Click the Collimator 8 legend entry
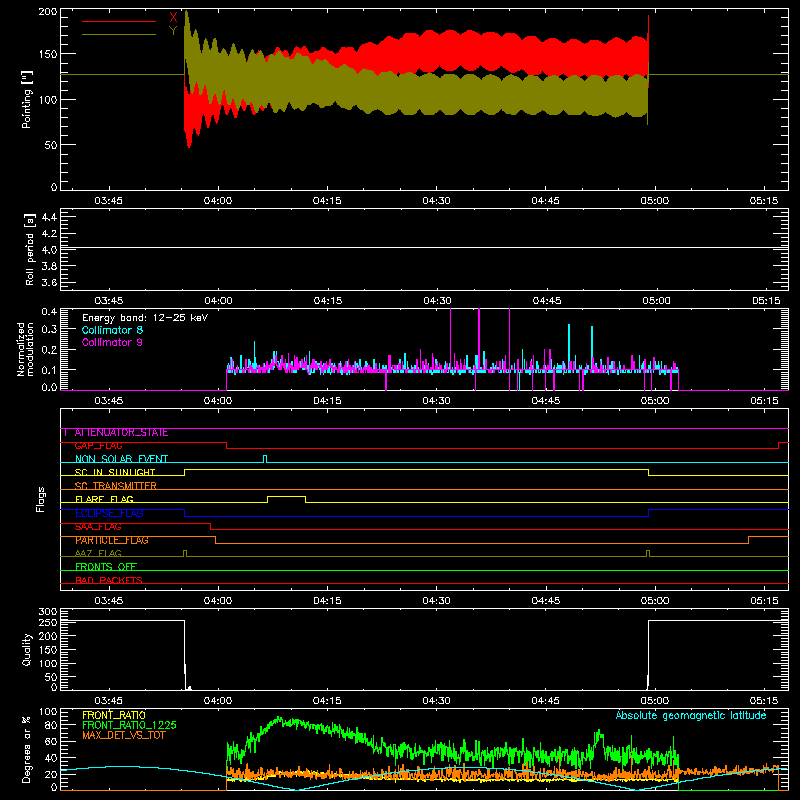The image size is (800, 800). point(112,330)
